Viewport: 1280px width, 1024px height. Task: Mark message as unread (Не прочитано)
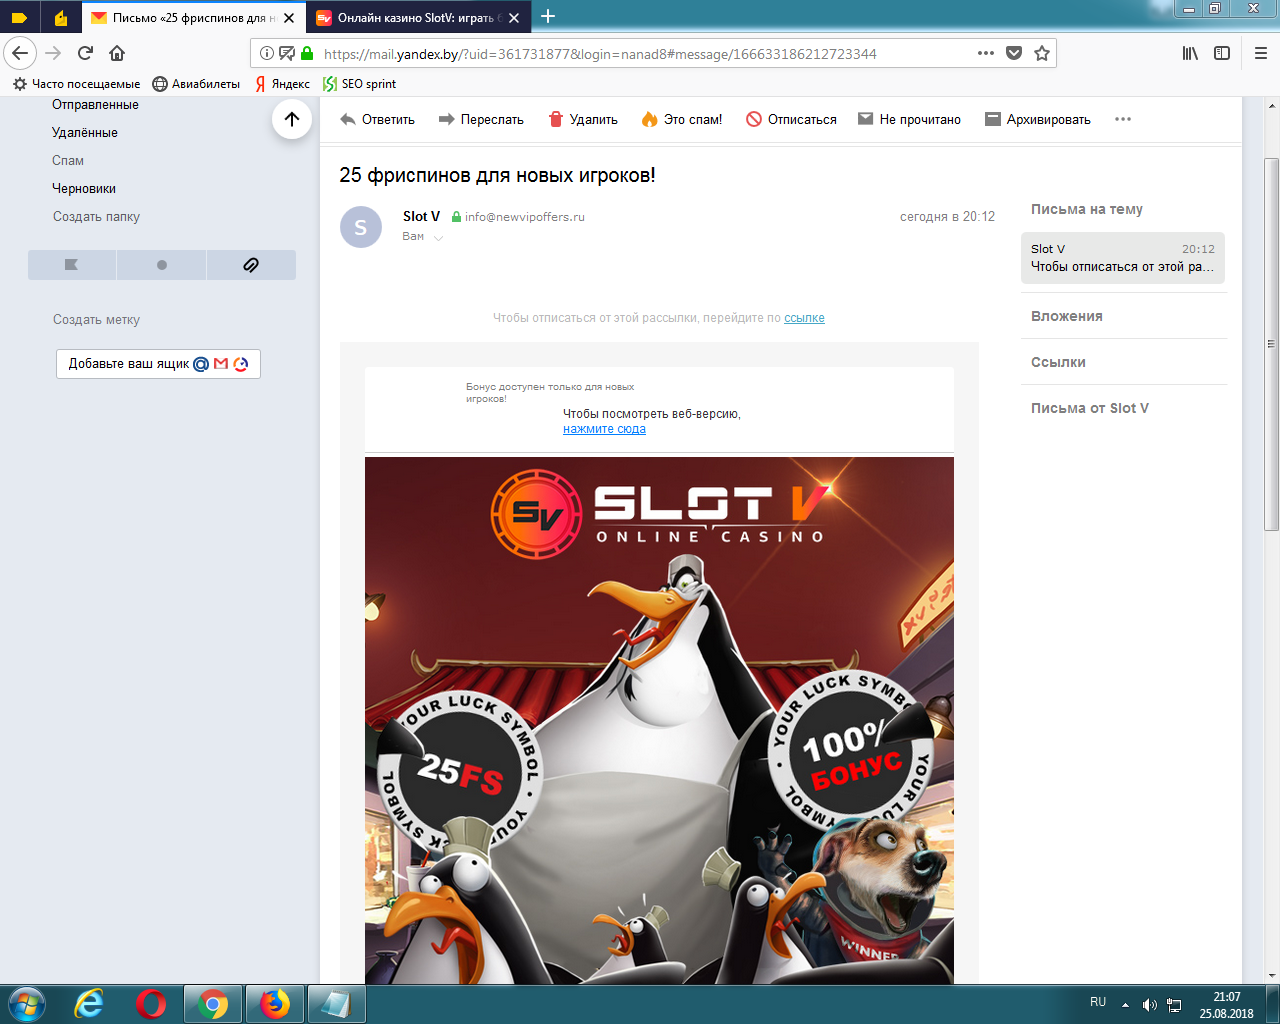[x=909, y=119]
